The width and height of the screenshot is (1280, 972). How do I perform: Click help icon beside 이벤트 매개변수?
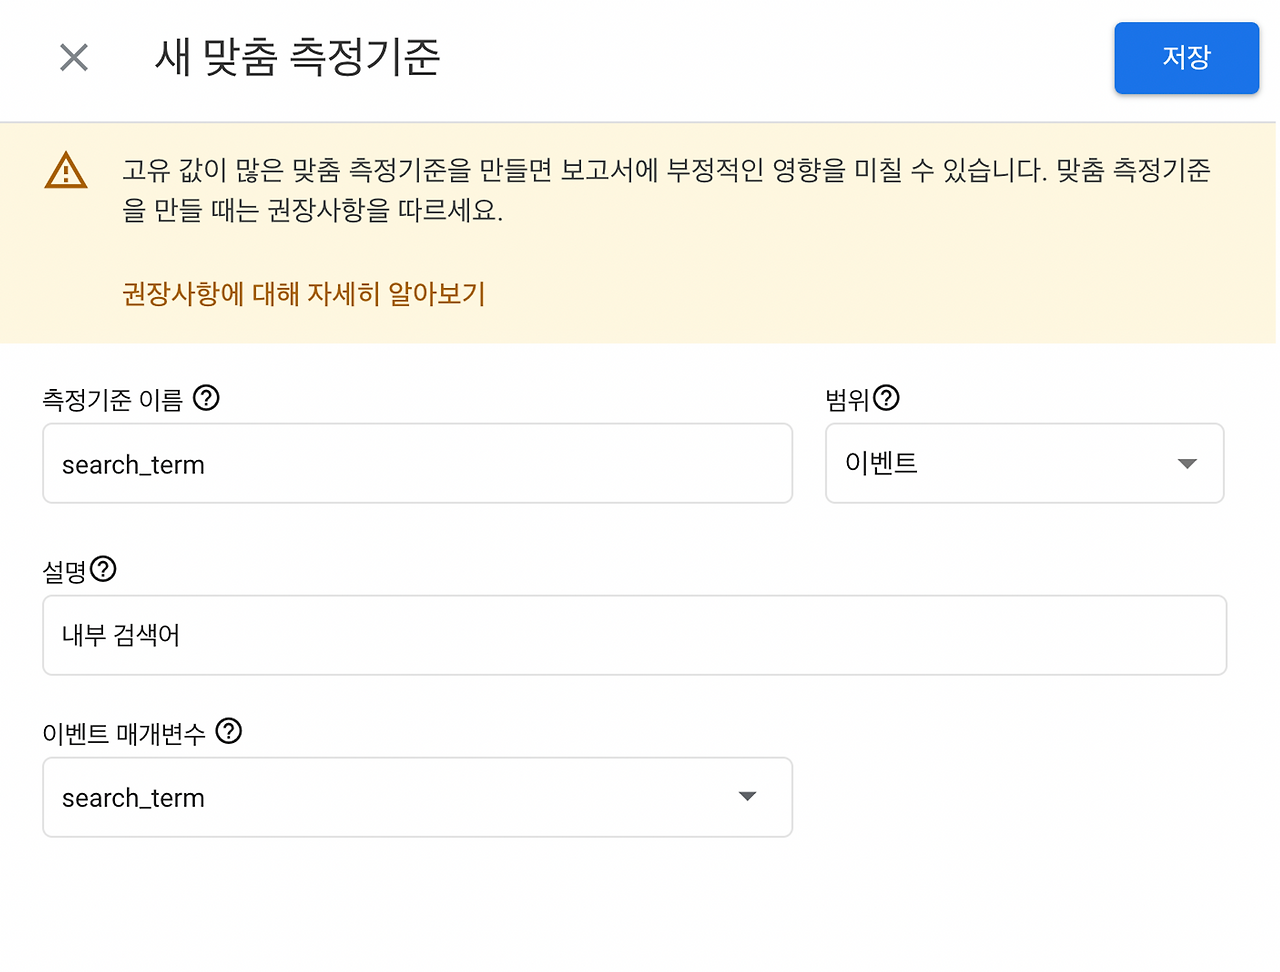[x=229, y=731]
